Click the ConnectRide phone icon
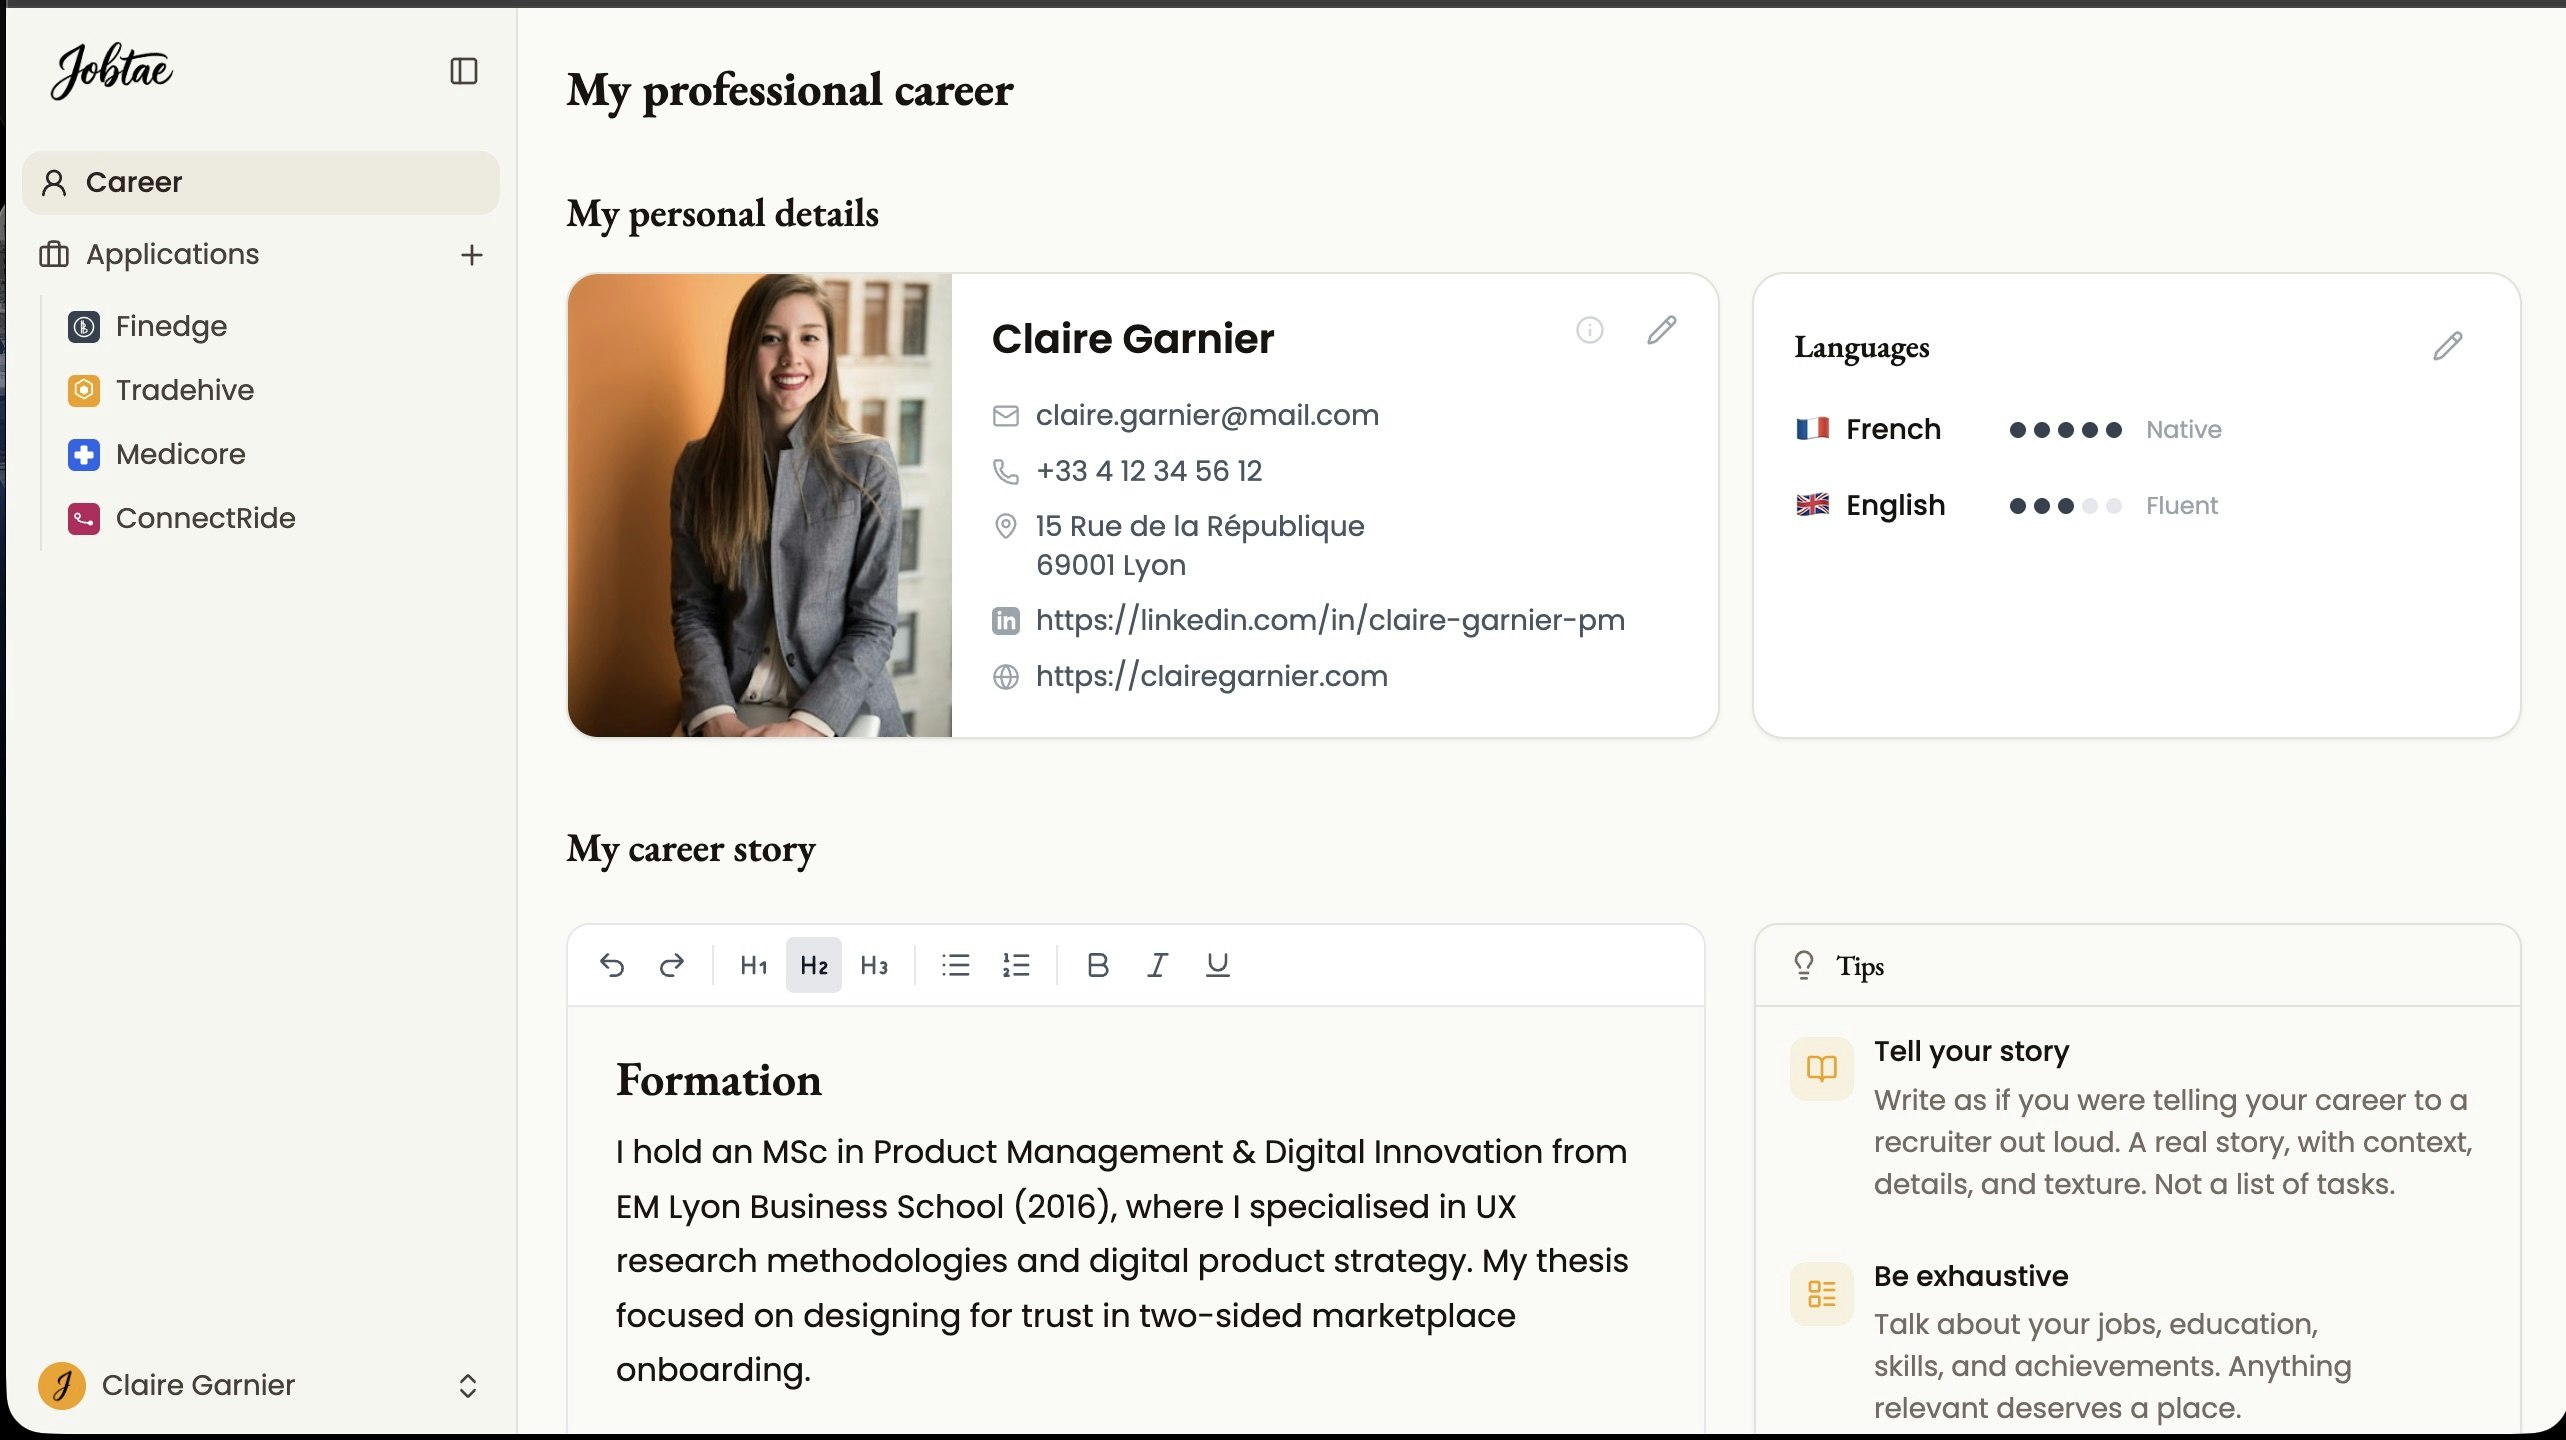The image size is (2566, 1440). coord(84,518)
